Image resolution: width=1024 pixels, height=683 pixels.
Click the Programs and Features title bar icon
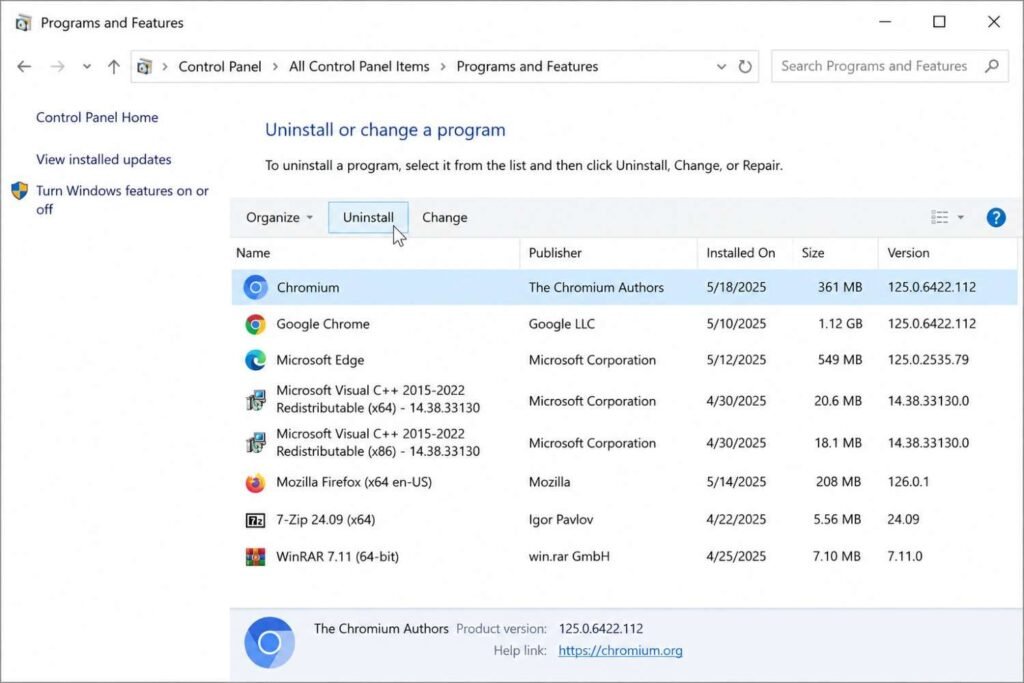tap(23, 23)
